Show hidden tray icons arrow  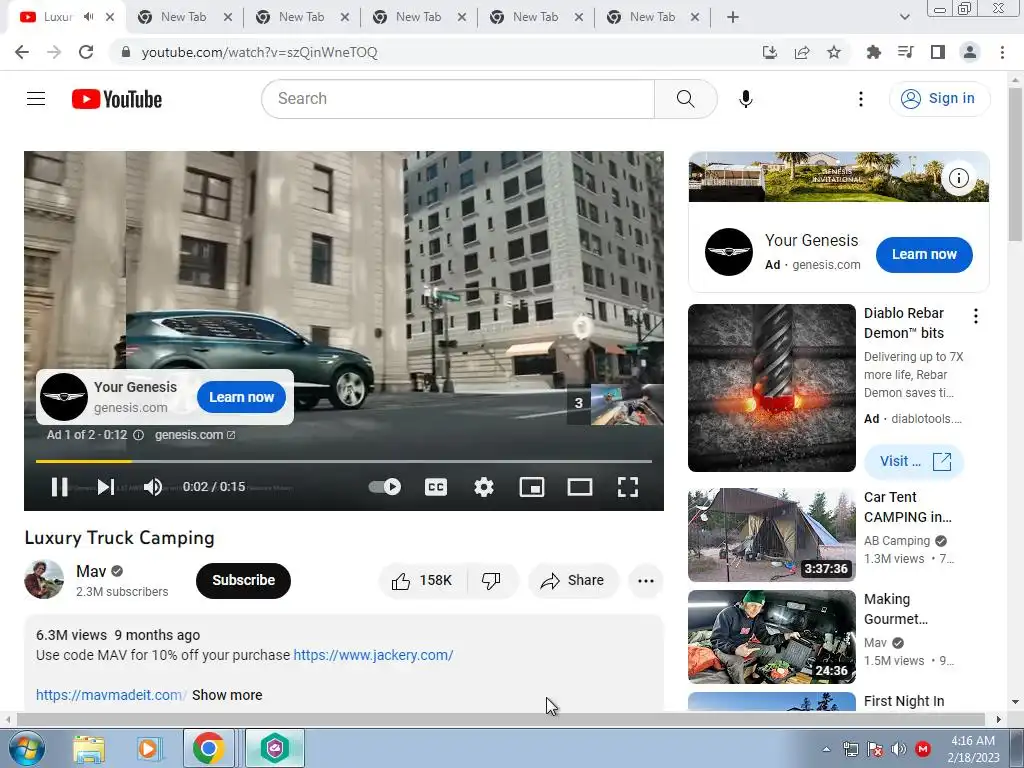[826, 749]
